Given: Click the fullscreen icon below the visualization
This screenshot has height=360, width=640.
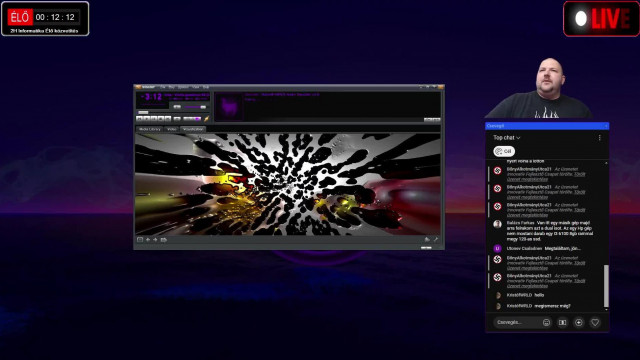Looking at the screenshot, I should (140, 240).
